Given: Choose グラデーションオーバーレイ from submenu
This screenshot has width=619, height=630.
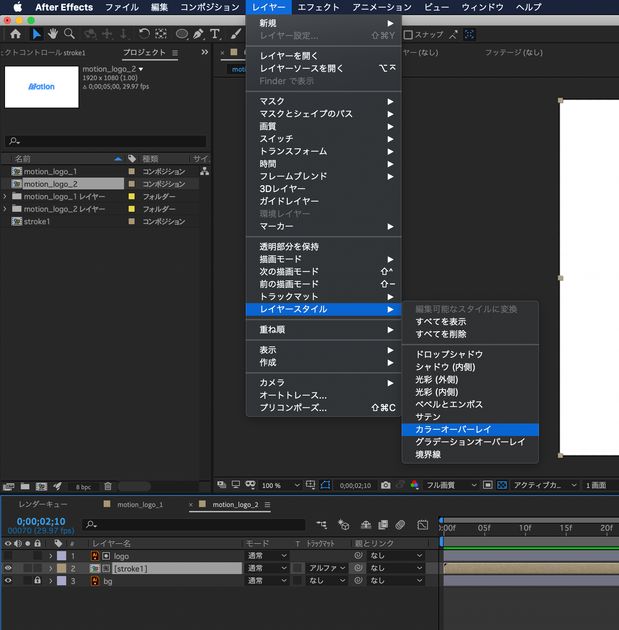Looking at the screenshot, I should (x=470, y=442).
